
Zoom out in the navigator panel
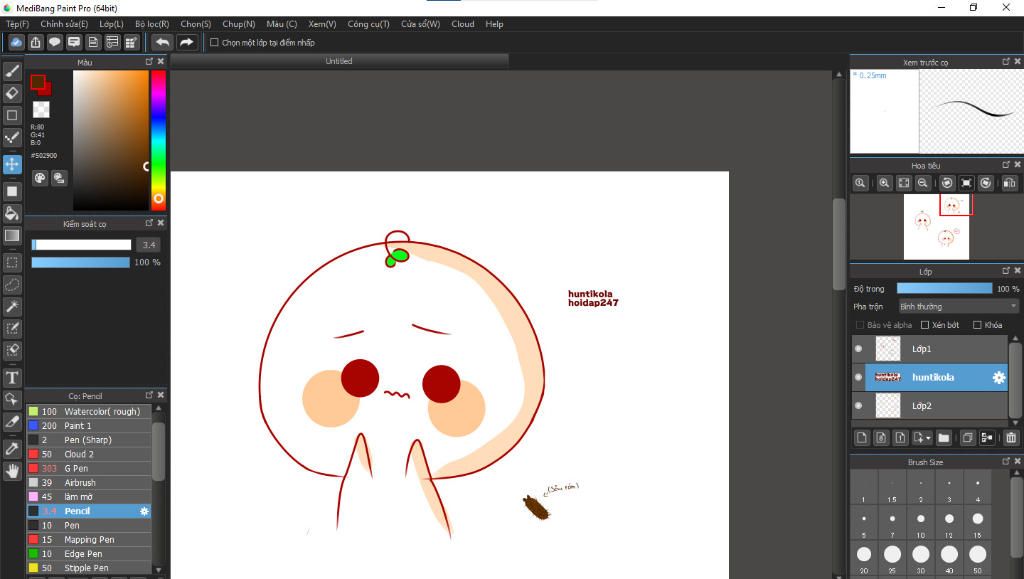click(x=922, y=183)
